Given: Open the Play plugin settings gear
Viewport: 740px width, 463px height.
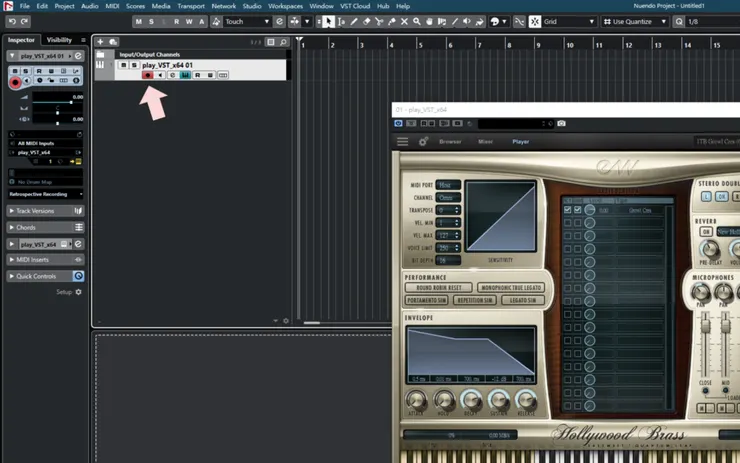Looking at the screenshot, I should point(423,142).
